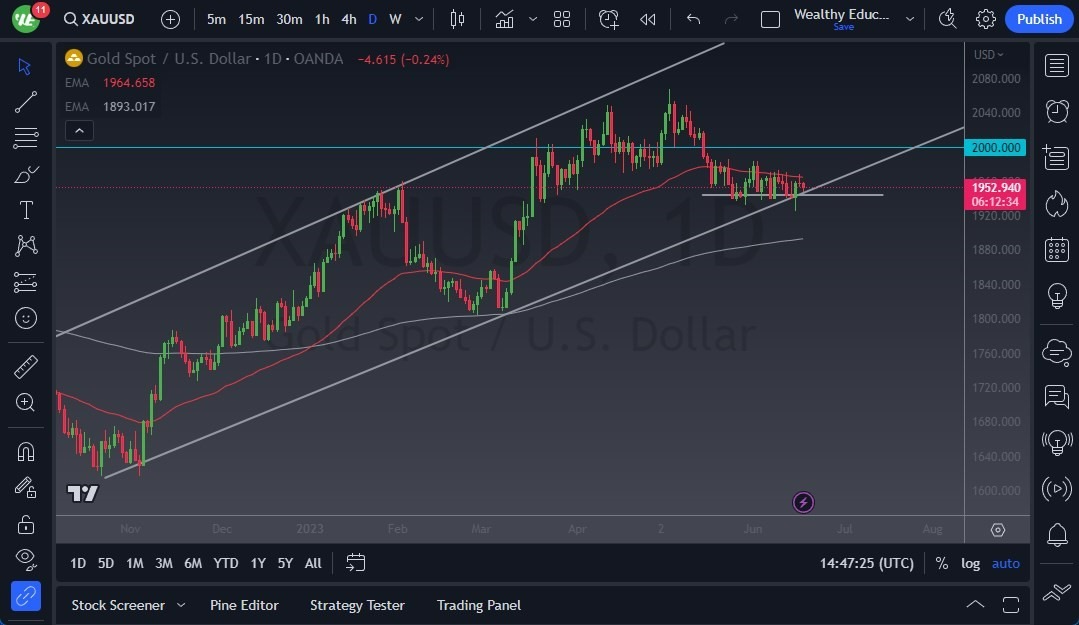Open the go to date calendar

point(355,563)
